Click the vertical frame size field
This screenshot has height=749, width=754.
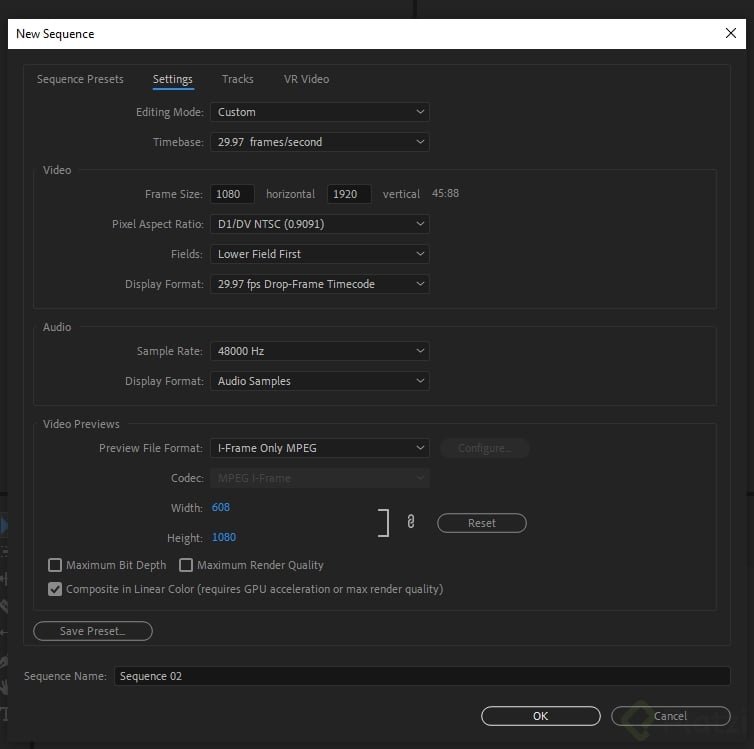349,194
